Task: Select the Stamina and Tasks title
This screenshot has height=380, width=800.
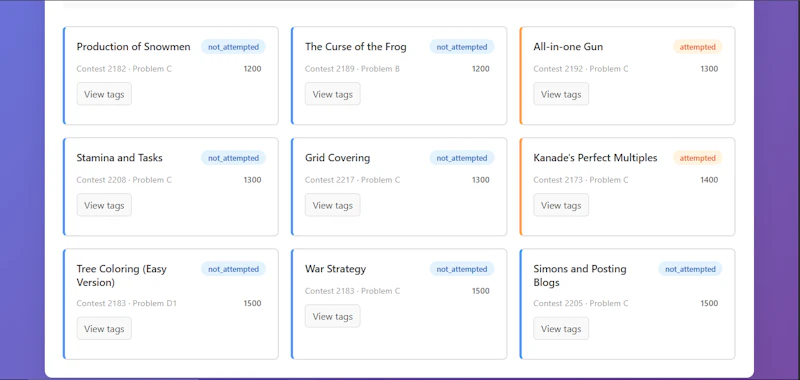Action: (119, 158)
